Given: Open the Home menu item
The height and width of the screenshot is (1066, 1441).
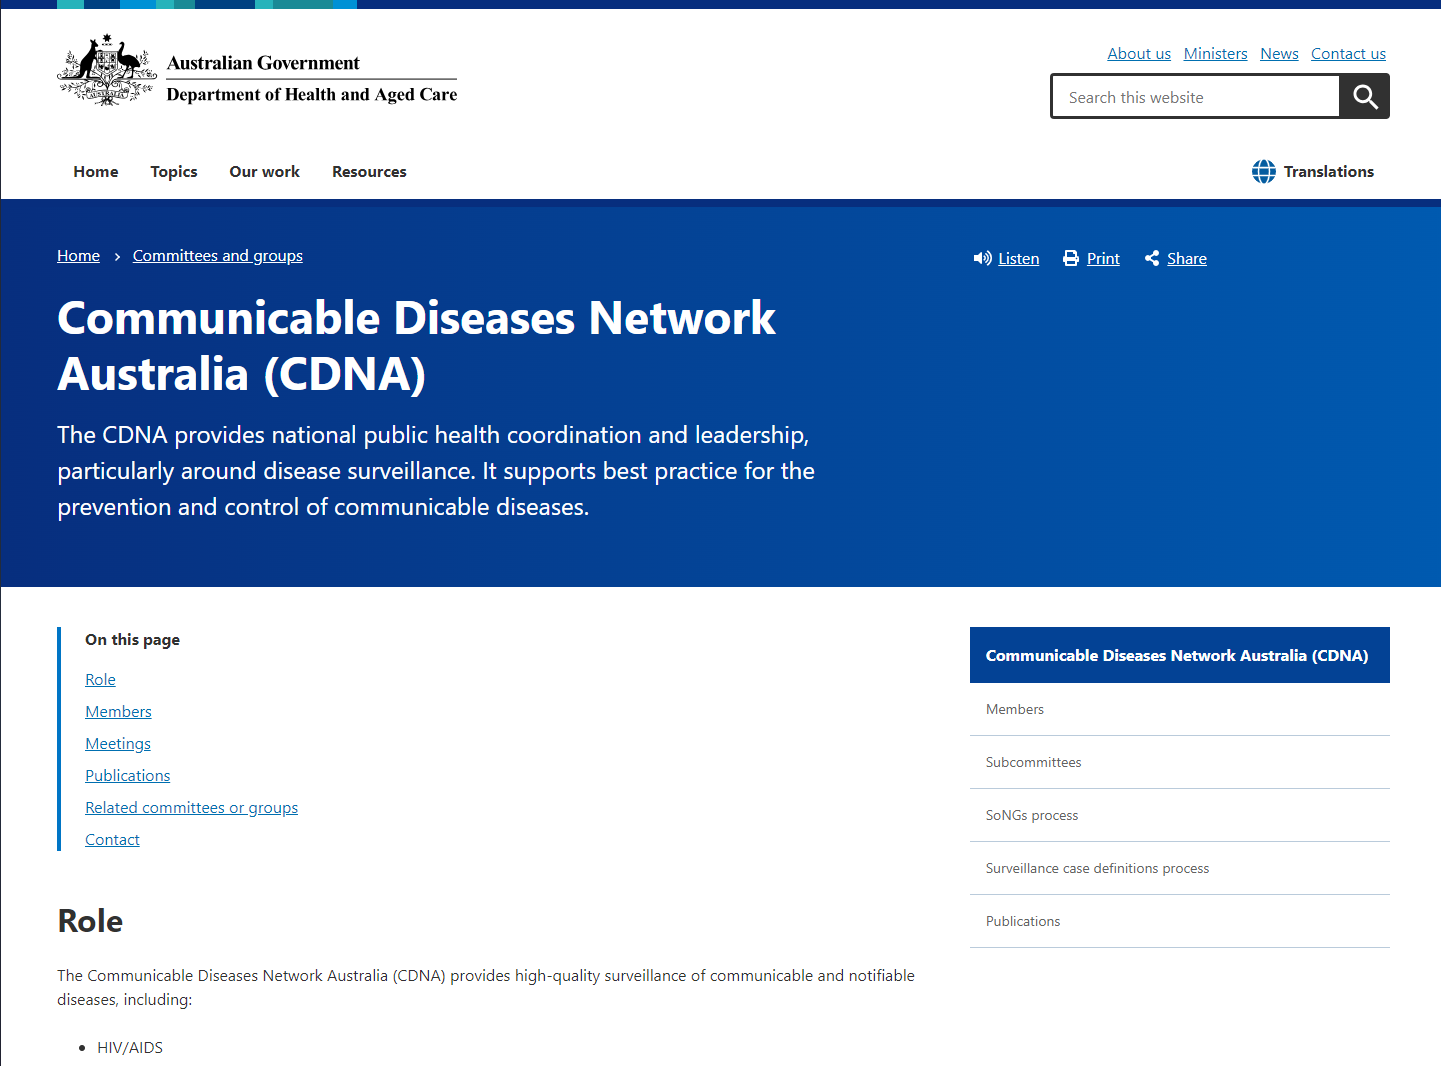Looking at the screenshot, I should tap(95, 171).
